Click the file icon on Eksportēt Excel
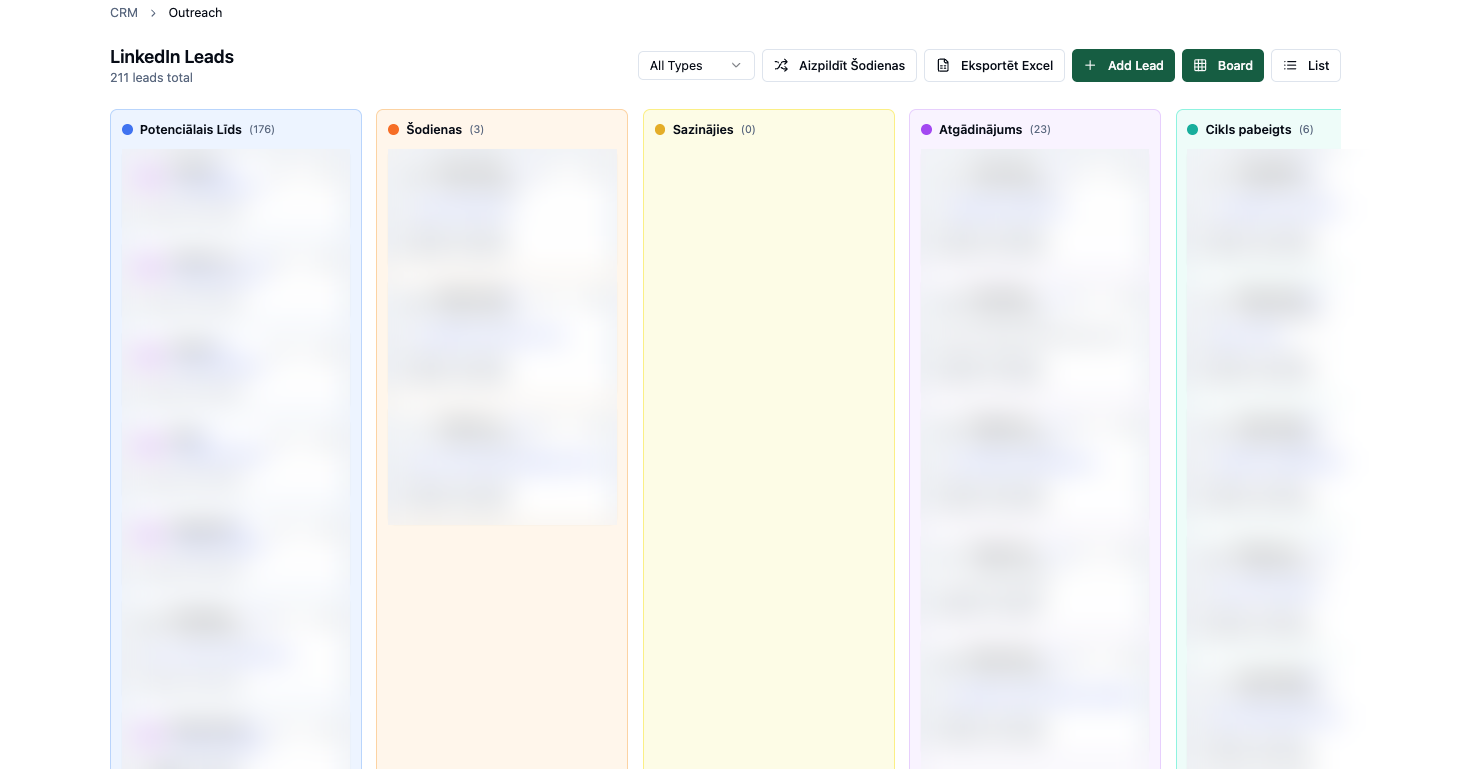Screen dimensions: 1481x769 click(x=943, y=65)
